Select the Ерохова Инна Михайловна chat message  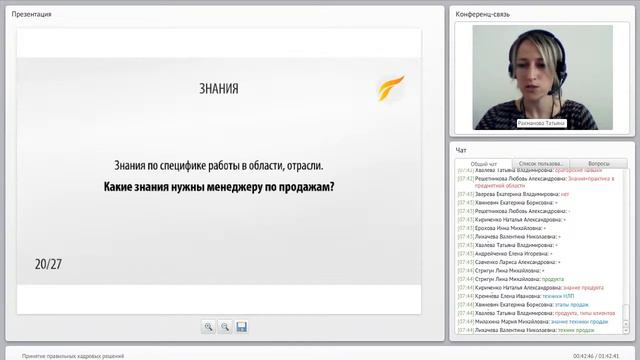(x=502, y=228)
